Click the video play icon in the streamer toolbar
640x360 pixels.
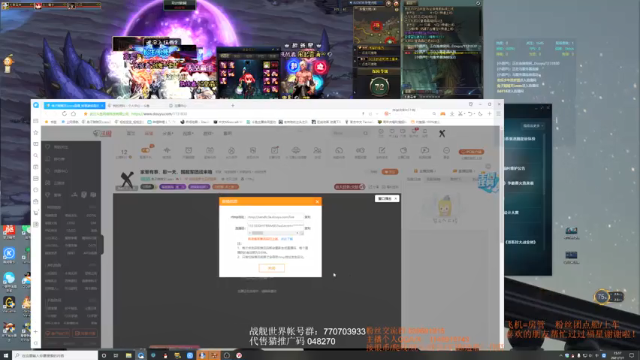[x=425, y=151]
